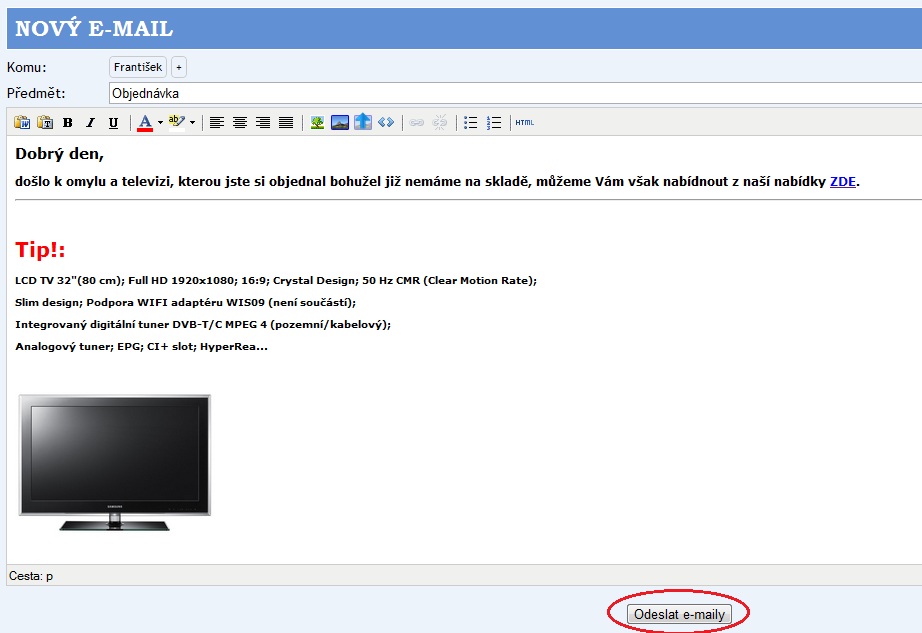Toggle italic text formatting
Image resolution: width=922 pixels, height=633 pixels.
click(x=90, y=123)
